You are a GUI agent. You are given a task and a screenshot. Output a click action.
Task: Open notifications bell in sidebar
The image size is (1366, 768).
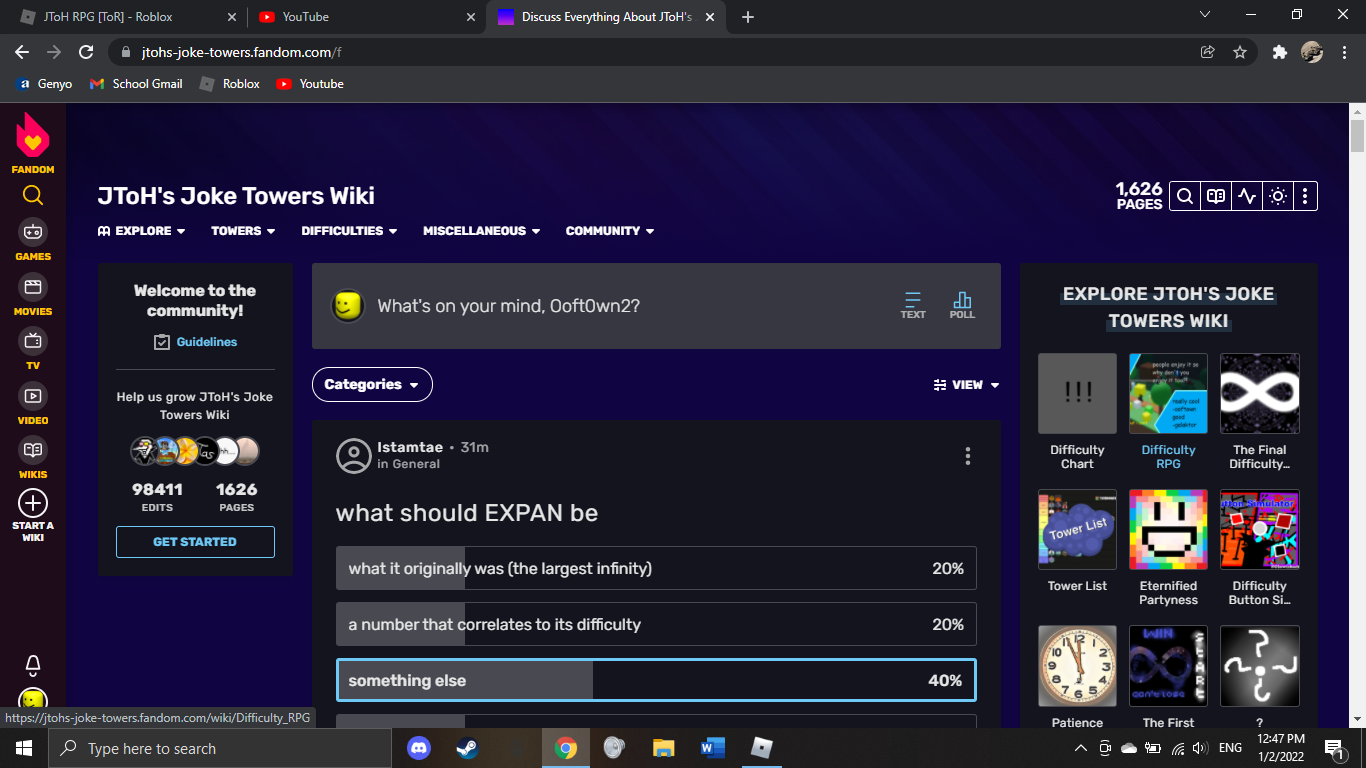33,665
